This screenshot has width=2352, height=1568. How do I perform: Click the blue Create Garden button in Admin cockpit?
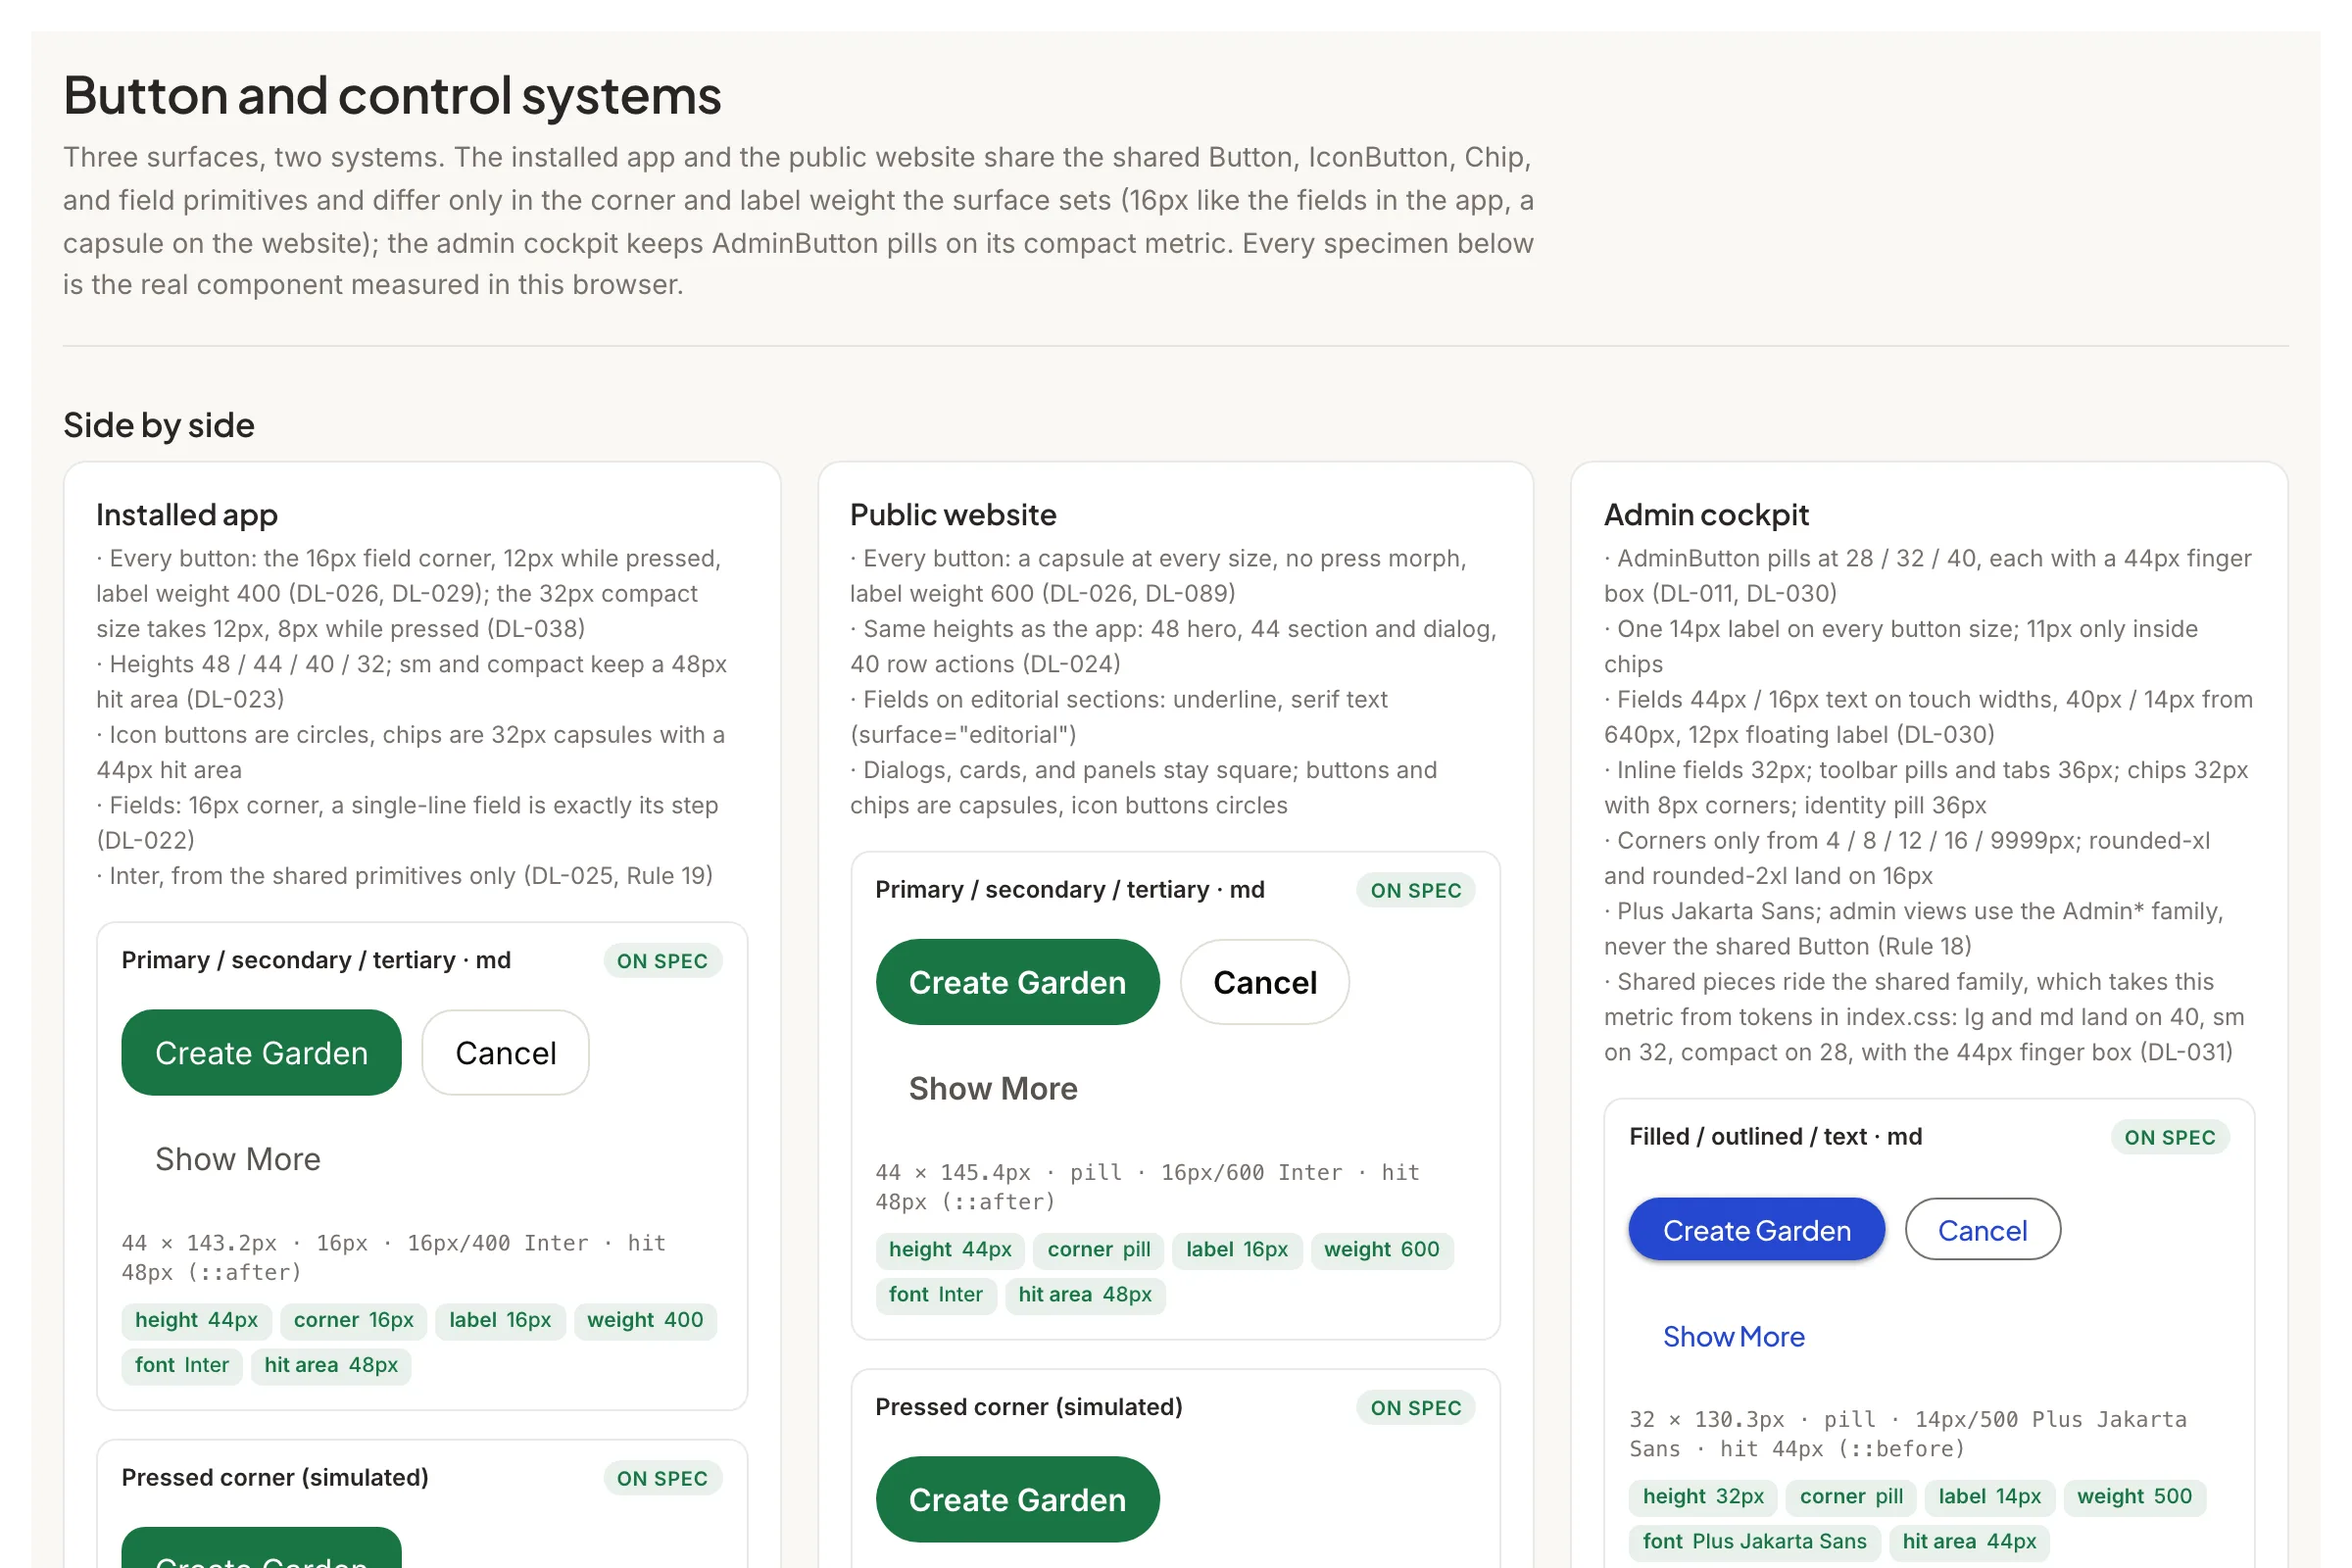(1756, 1230)
